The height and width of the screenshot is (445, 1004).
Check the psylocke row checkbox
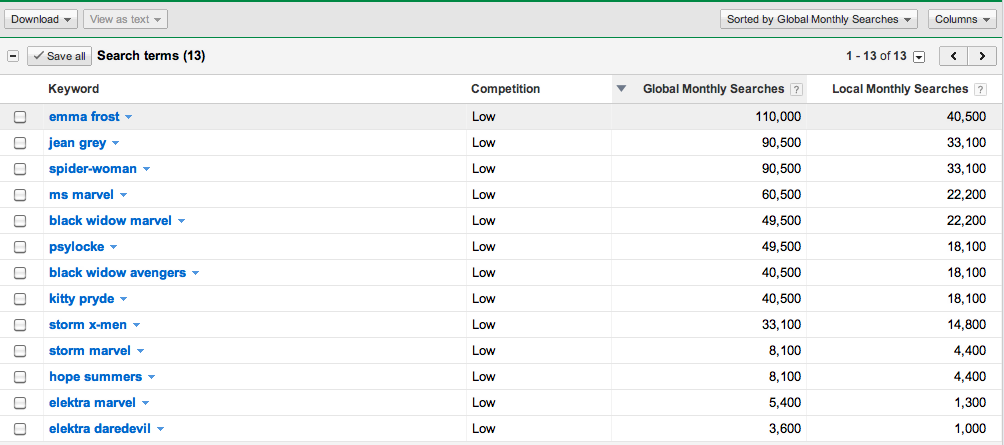[20, 247]
